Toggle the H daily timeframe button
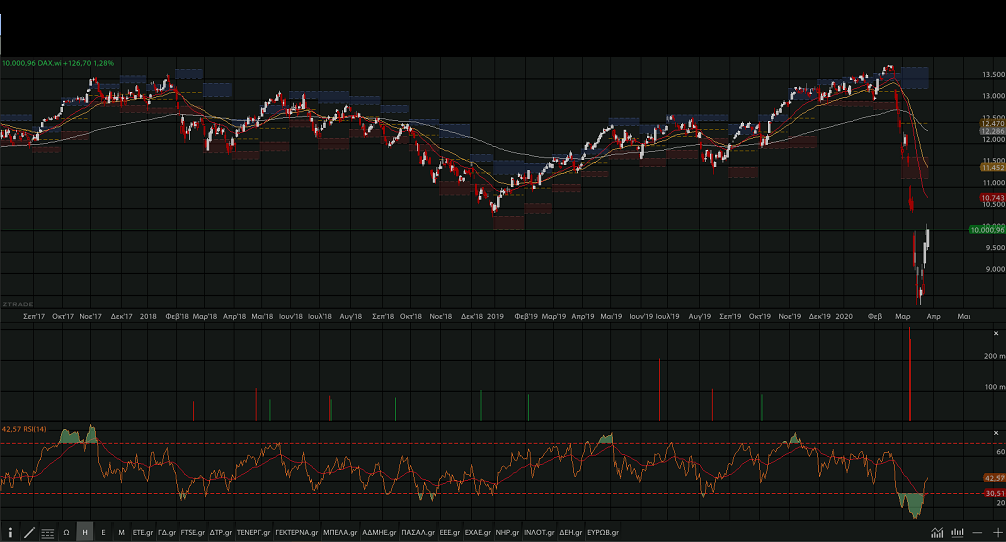 (x=85, y=533)
